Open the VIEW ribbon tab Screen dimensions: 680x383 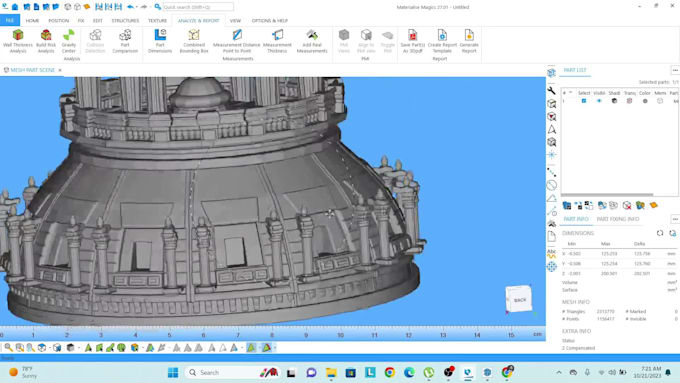coord(235,20)
